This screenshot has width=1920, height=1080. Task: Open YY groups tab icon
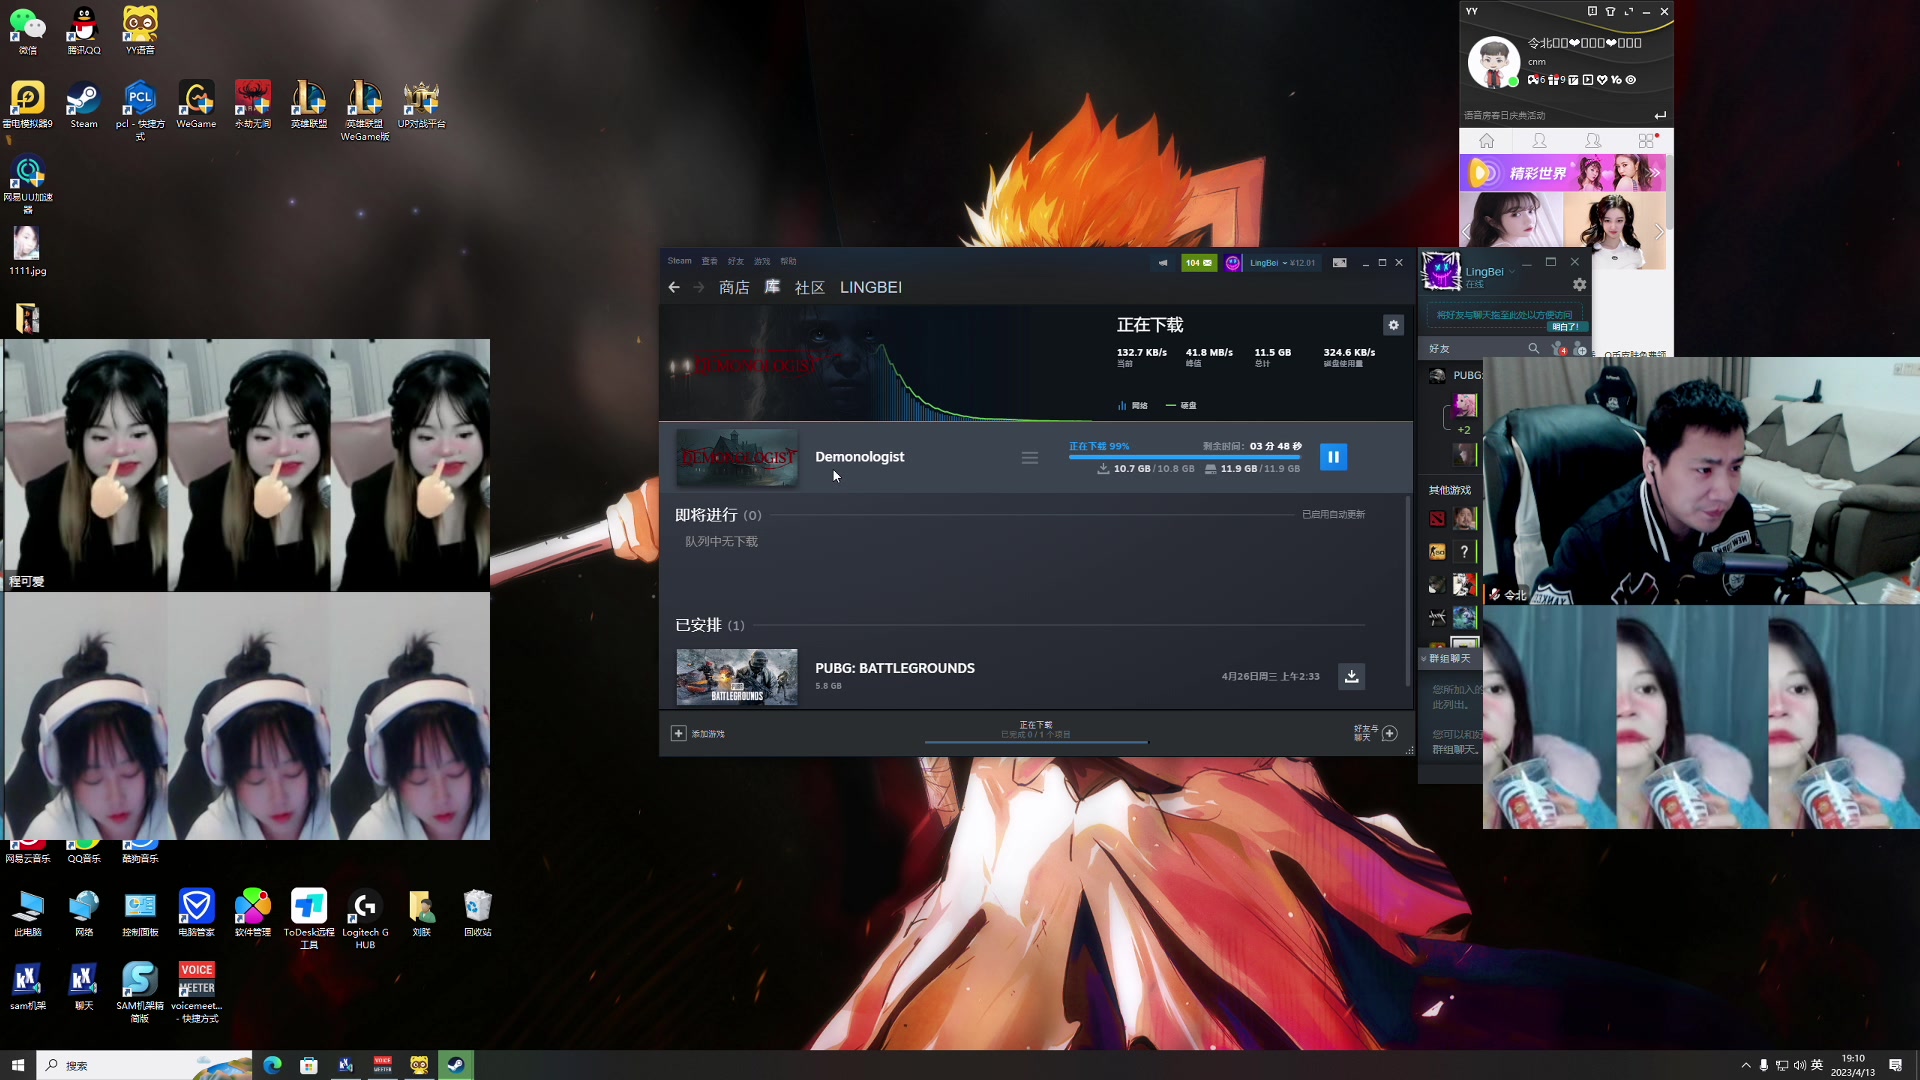point(1593,141)
